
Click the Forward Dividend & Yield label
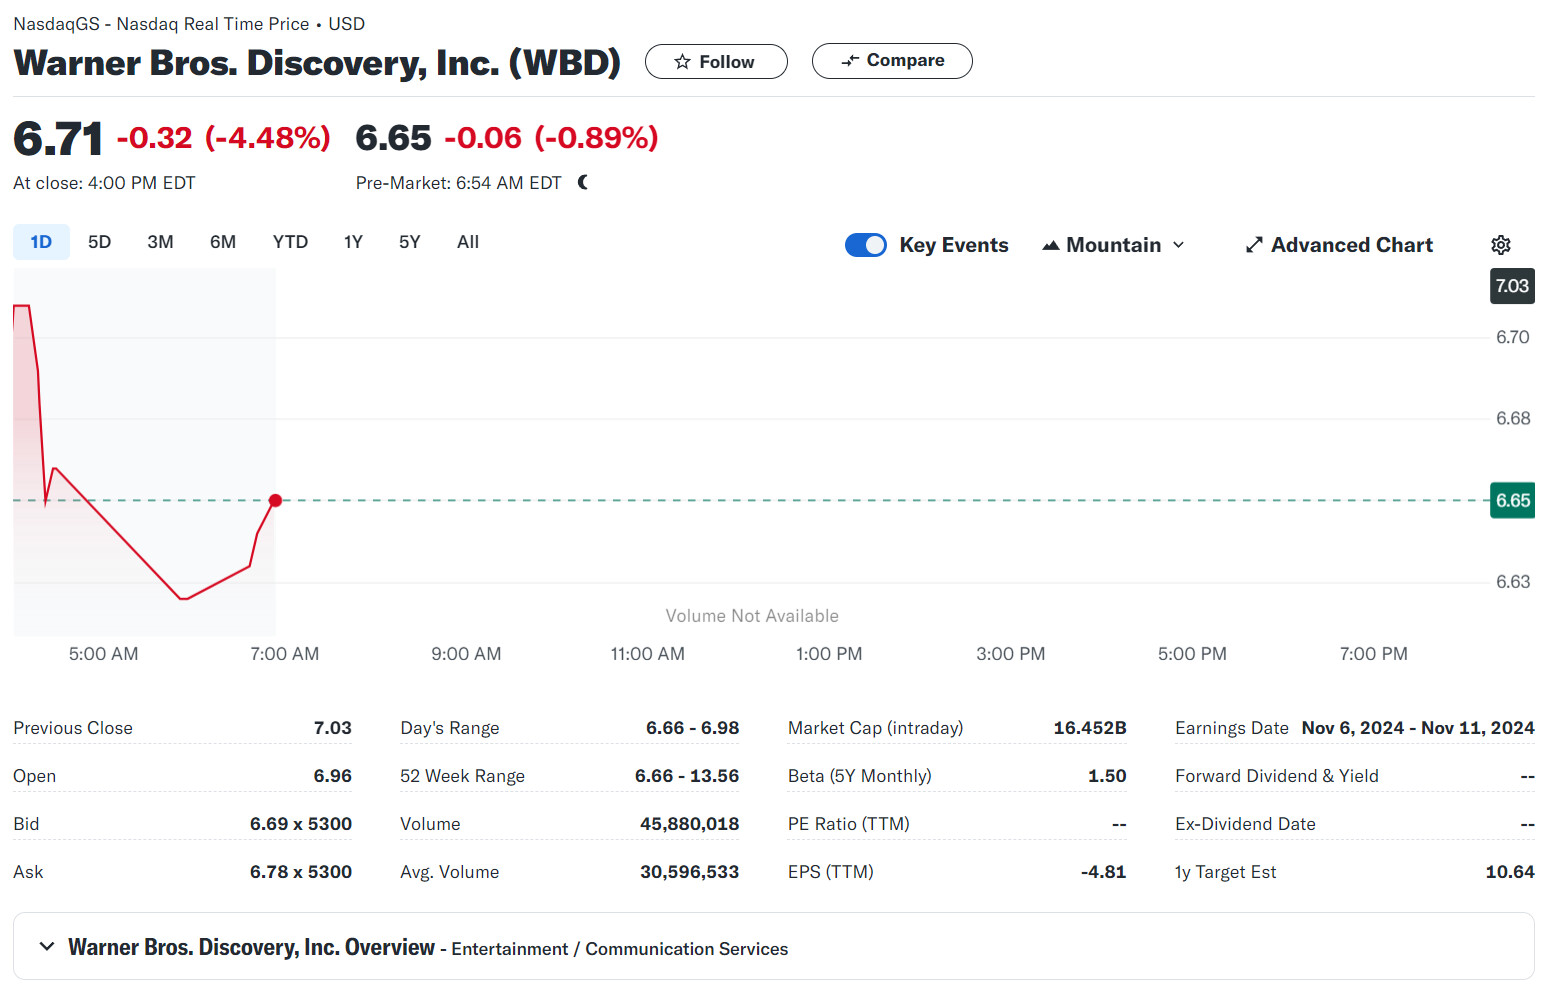pos(1277,776)
